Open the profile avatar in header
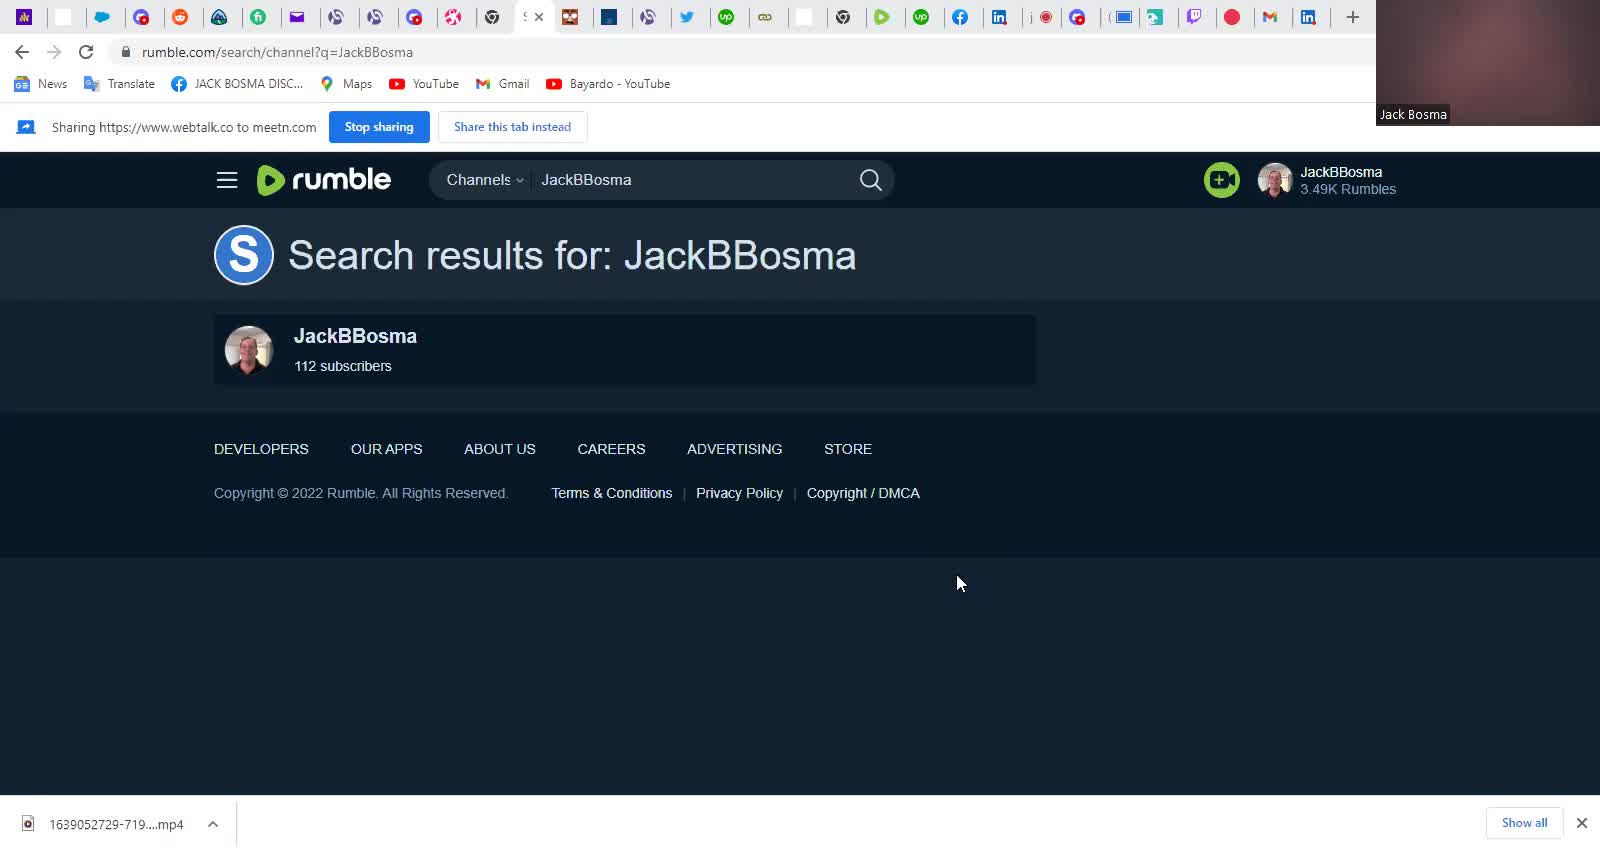The width and height of the screenshot is (1600, 852). tap(1274, 180)
